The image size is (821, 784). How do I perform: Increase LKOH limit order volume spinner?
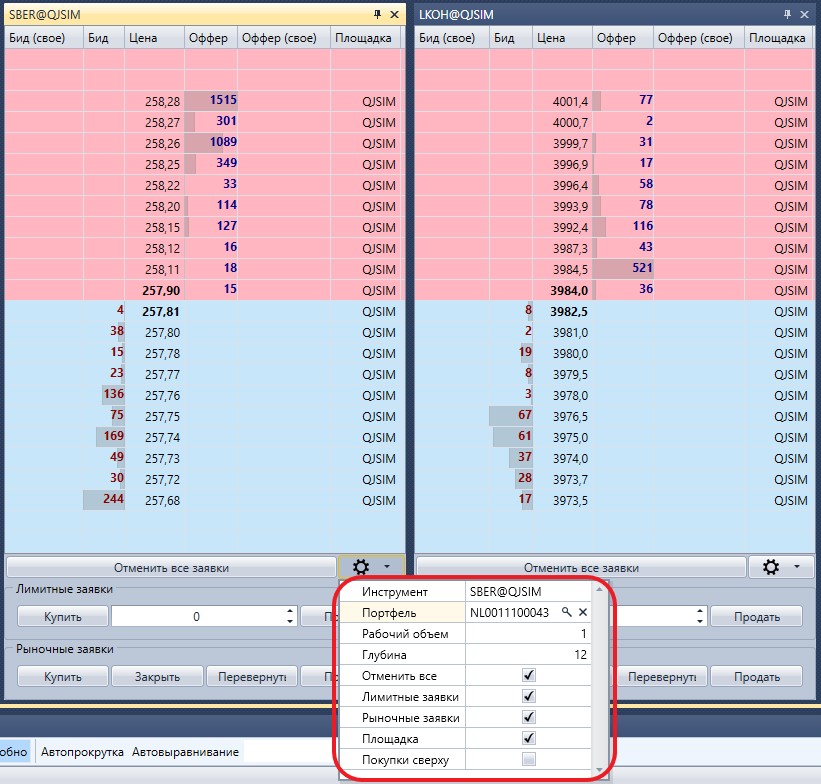(x=700, y=611)
